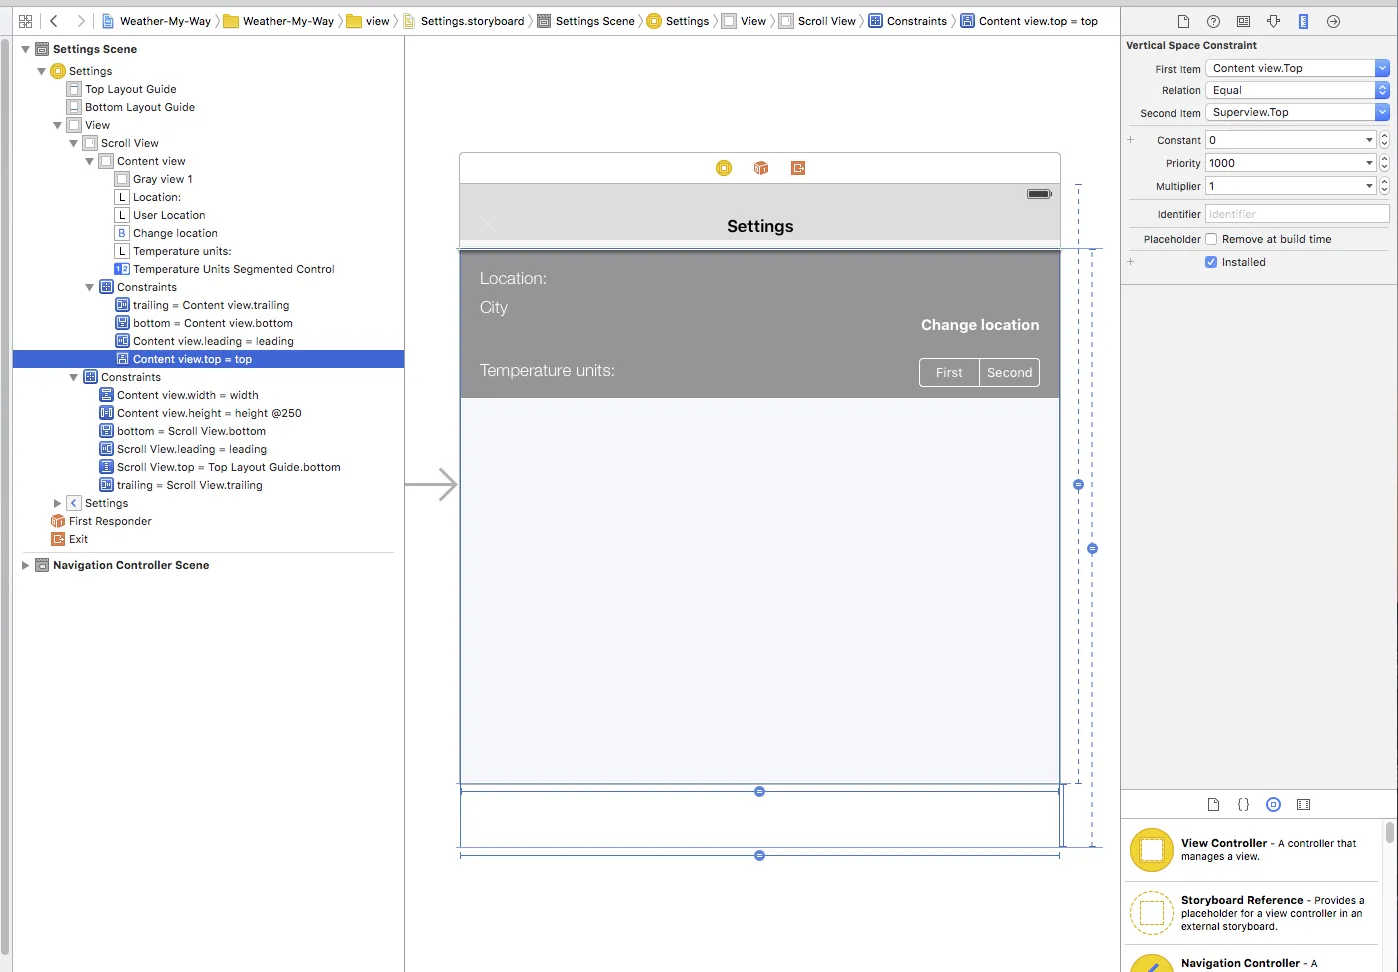Show the Quick Help inspector
Image resolution: width=1398 pixels, height=972 pixels.
1213,21
